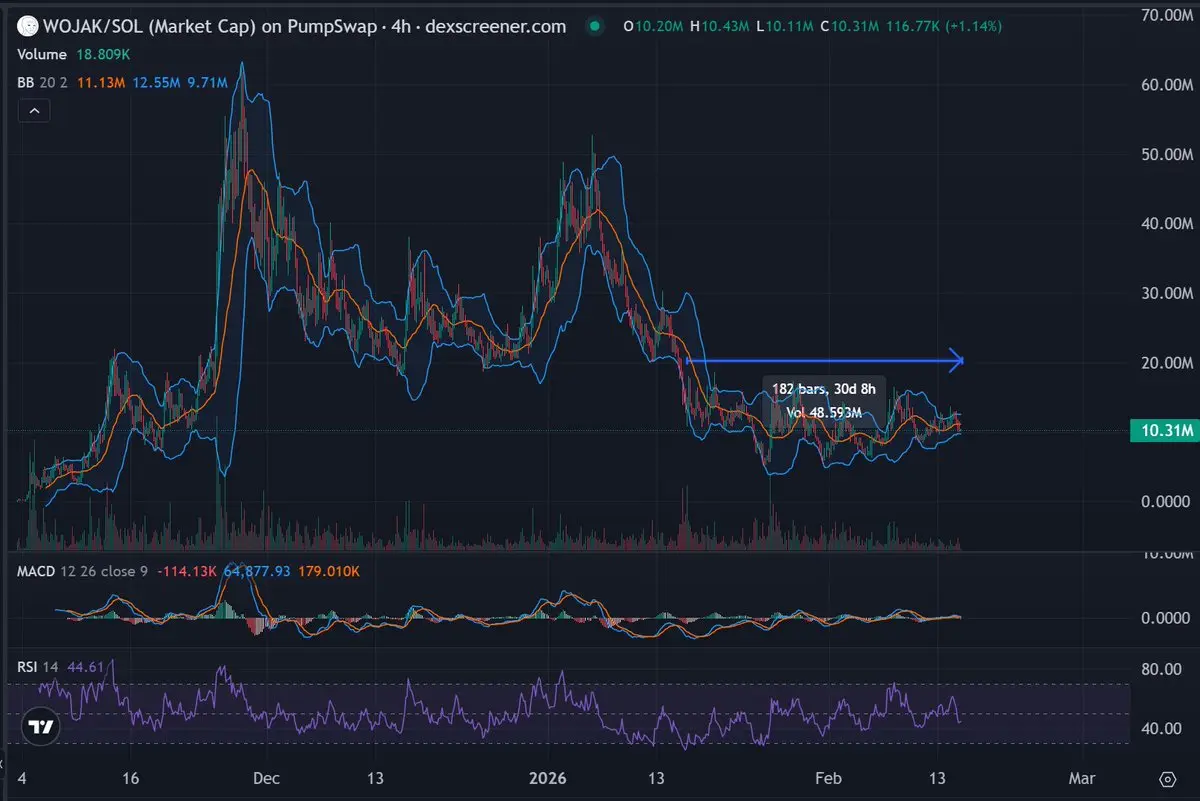
Task: Click the 20.00M price axis label
Action: [x=1168, y=362]
